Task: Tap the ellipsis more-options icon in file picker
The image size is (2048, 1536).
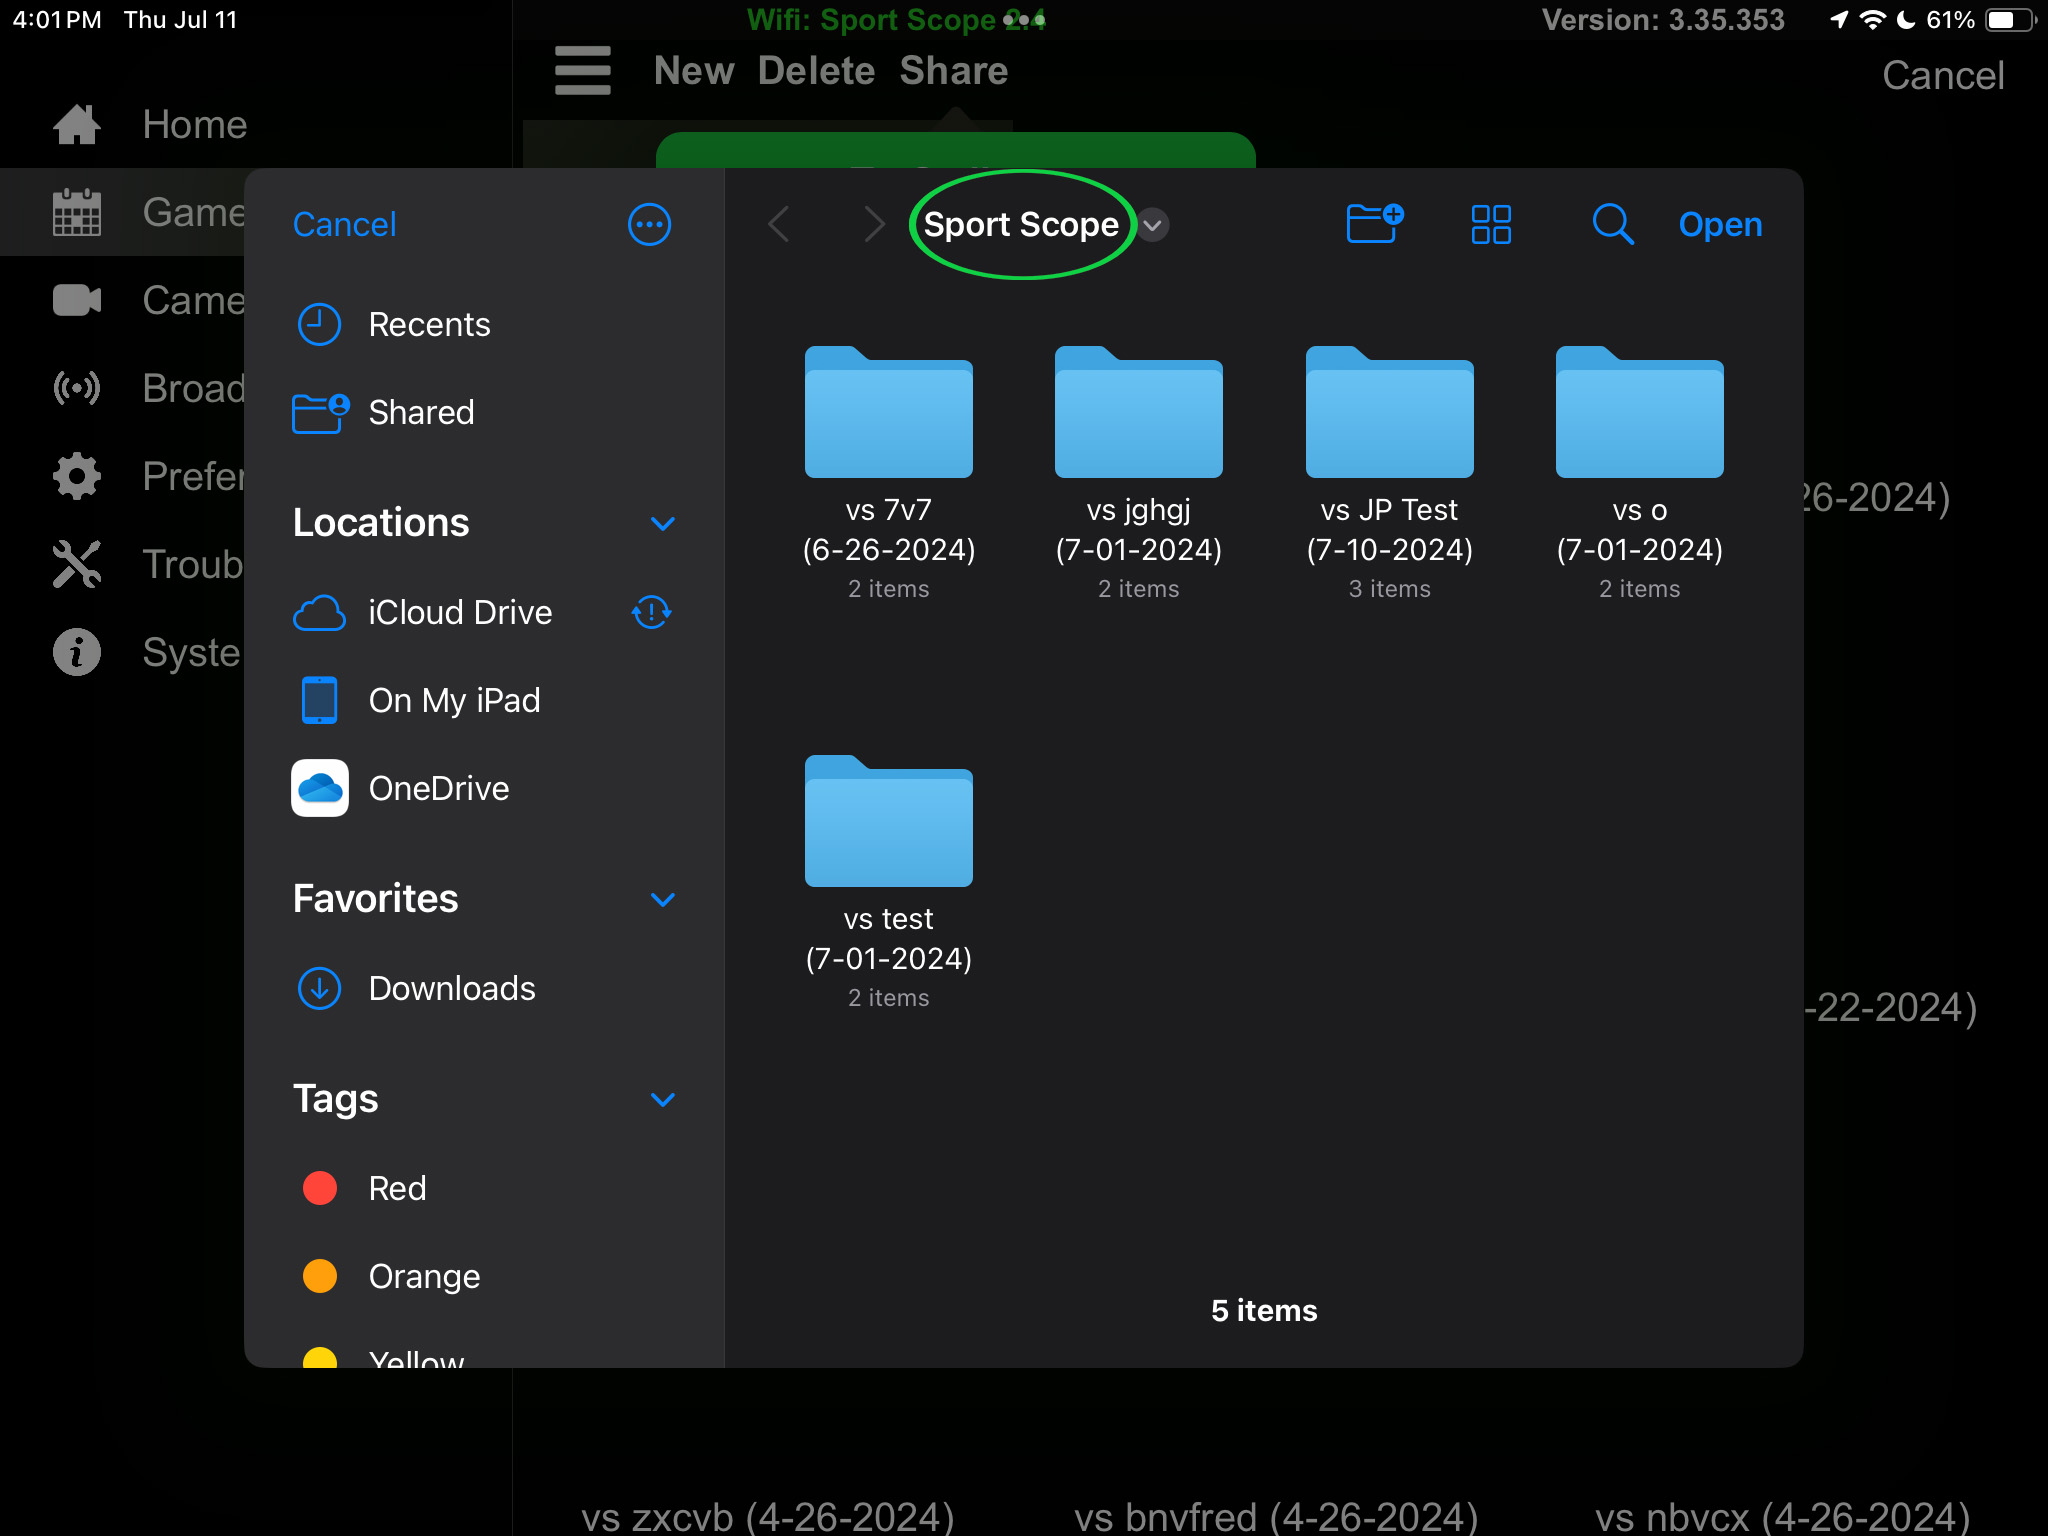Action: point(649,224)
